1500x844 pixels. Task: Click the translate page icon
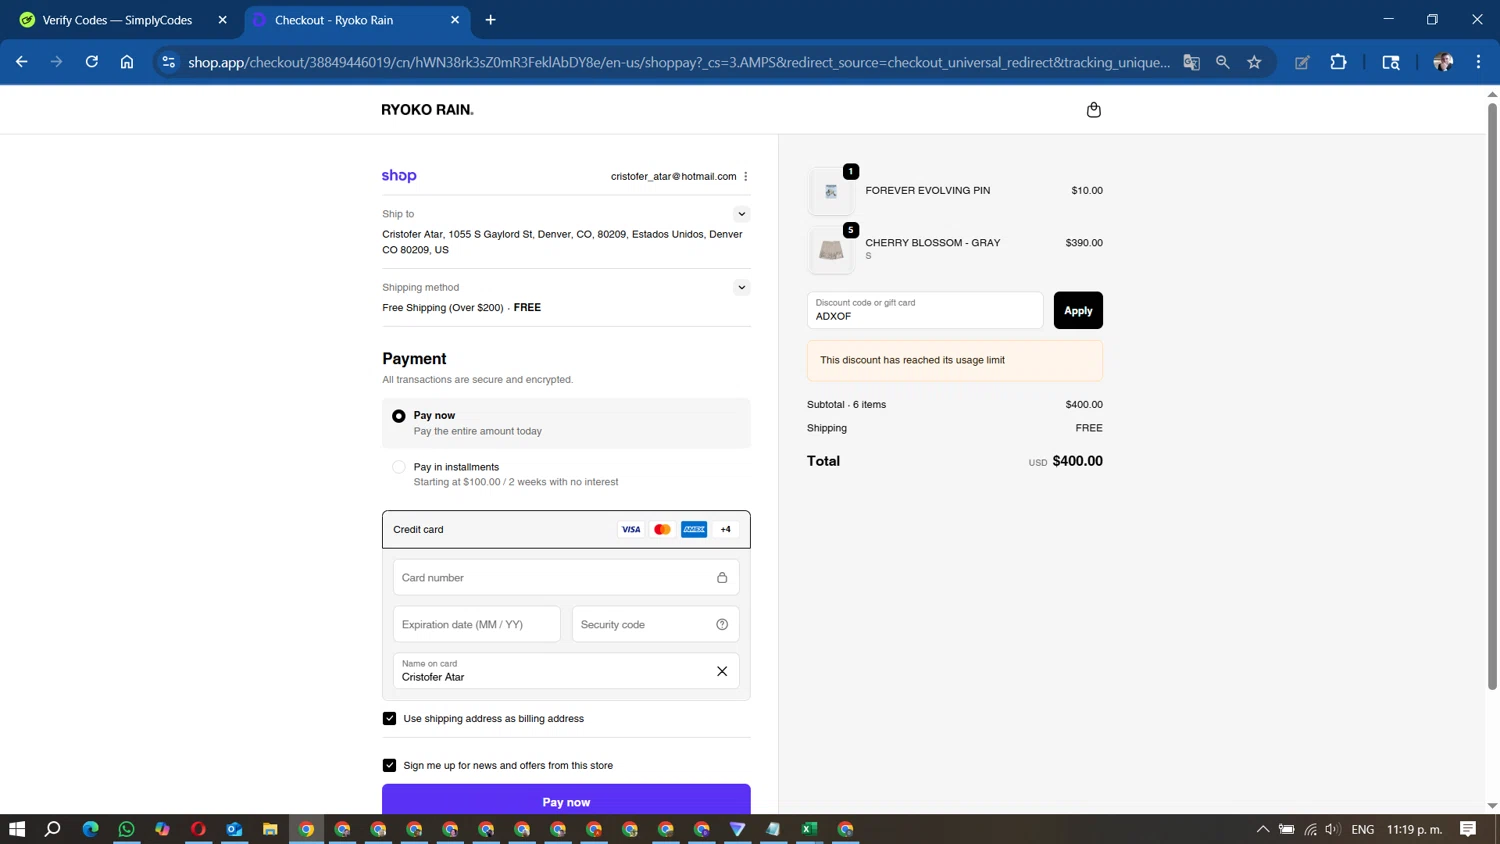[x=1191, y=62]
